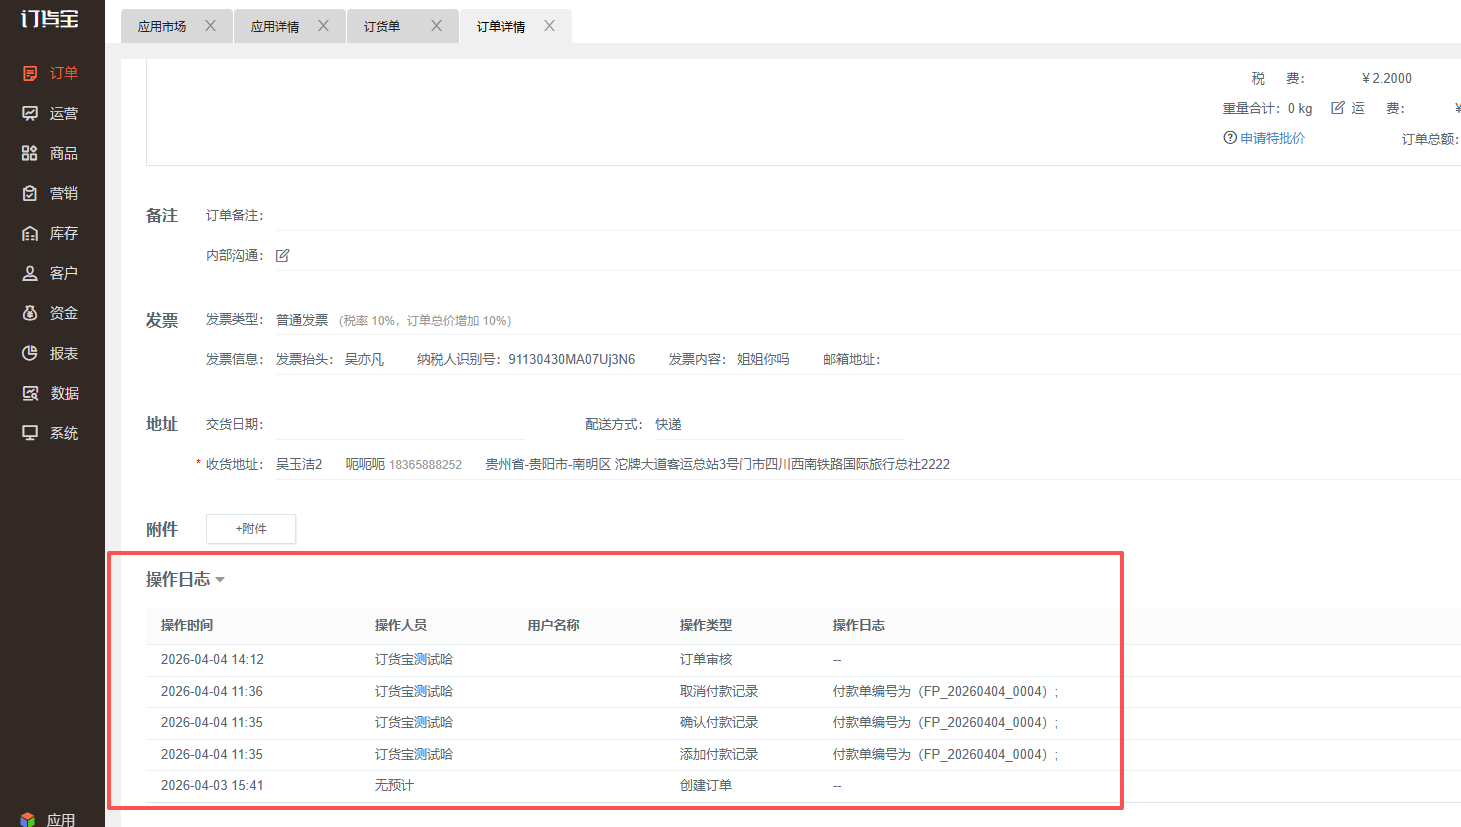Open the 资金 sidebar icon
Viewport: 1461px width, 827px height.
[30, 313]
